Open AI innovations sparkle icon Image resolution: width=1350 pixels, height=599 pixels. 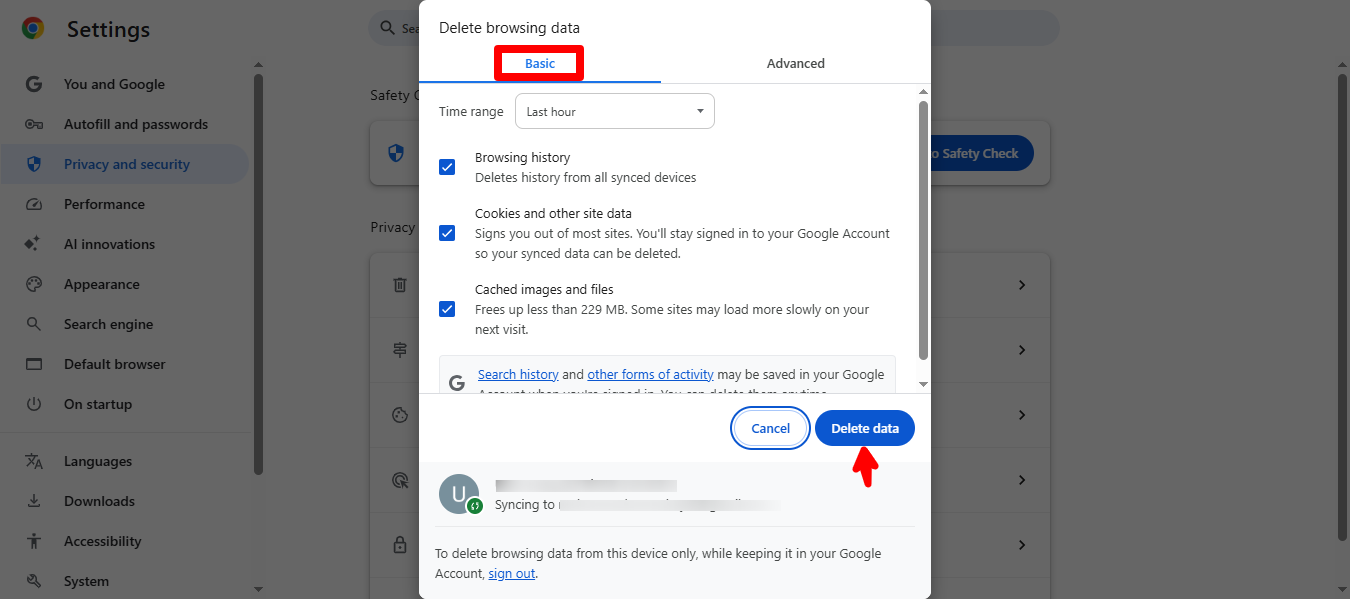(x=34, y=244)
